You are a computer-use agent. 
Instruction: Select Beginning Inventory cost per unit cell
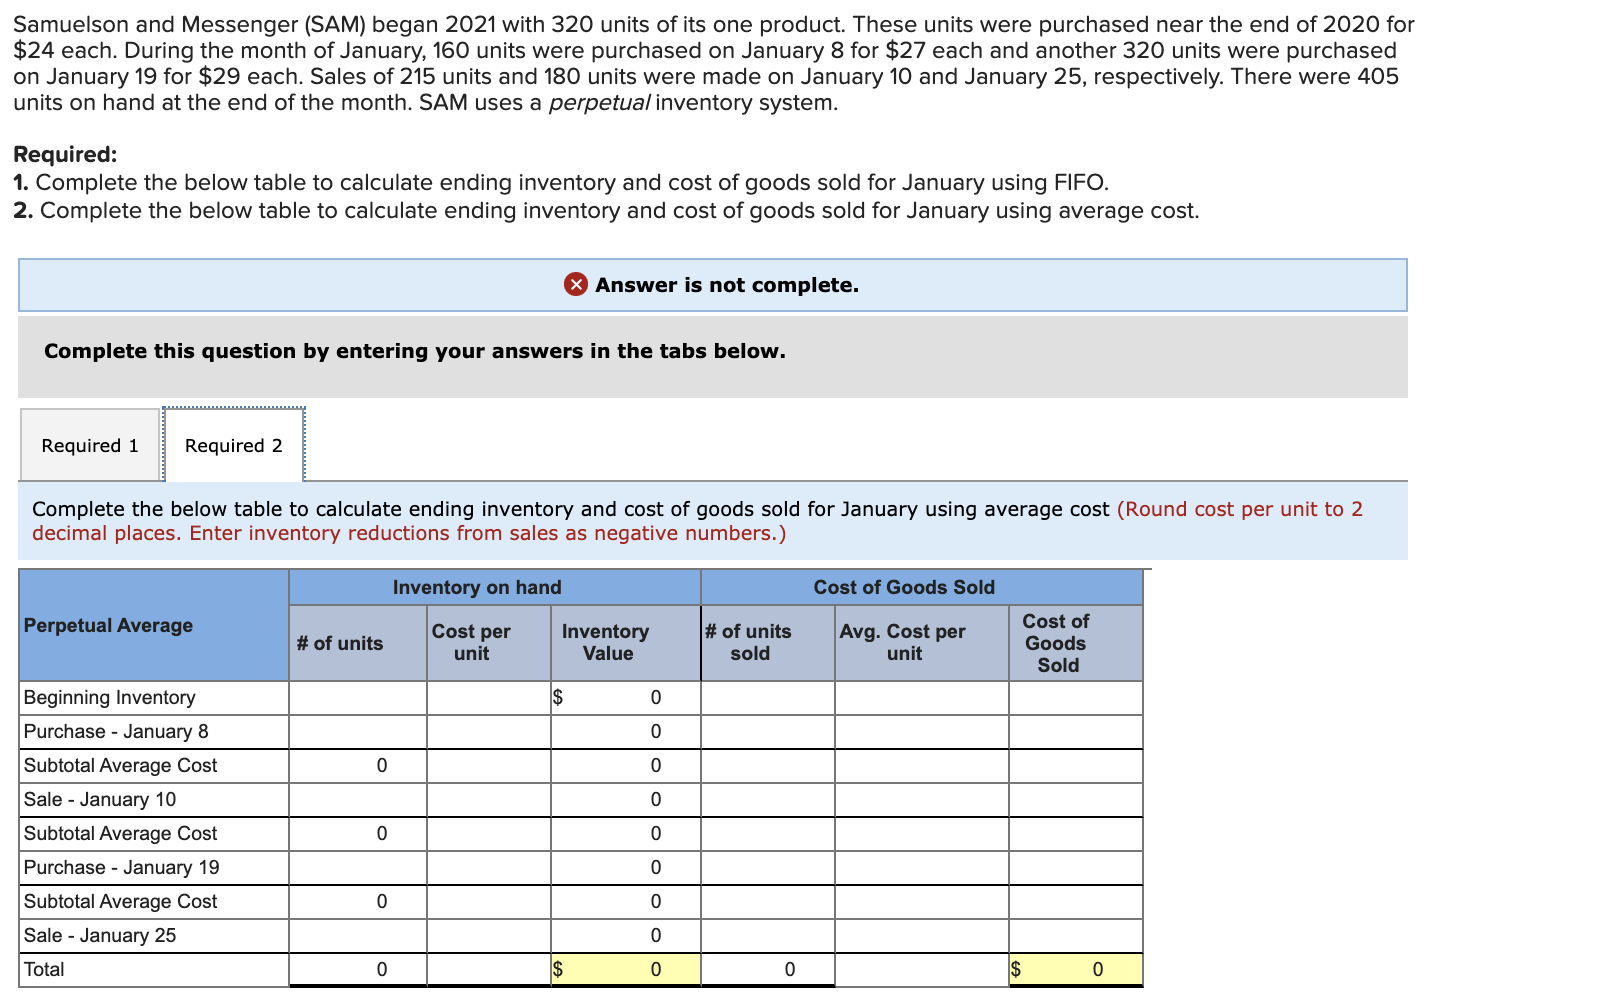(x=489, y=698)
